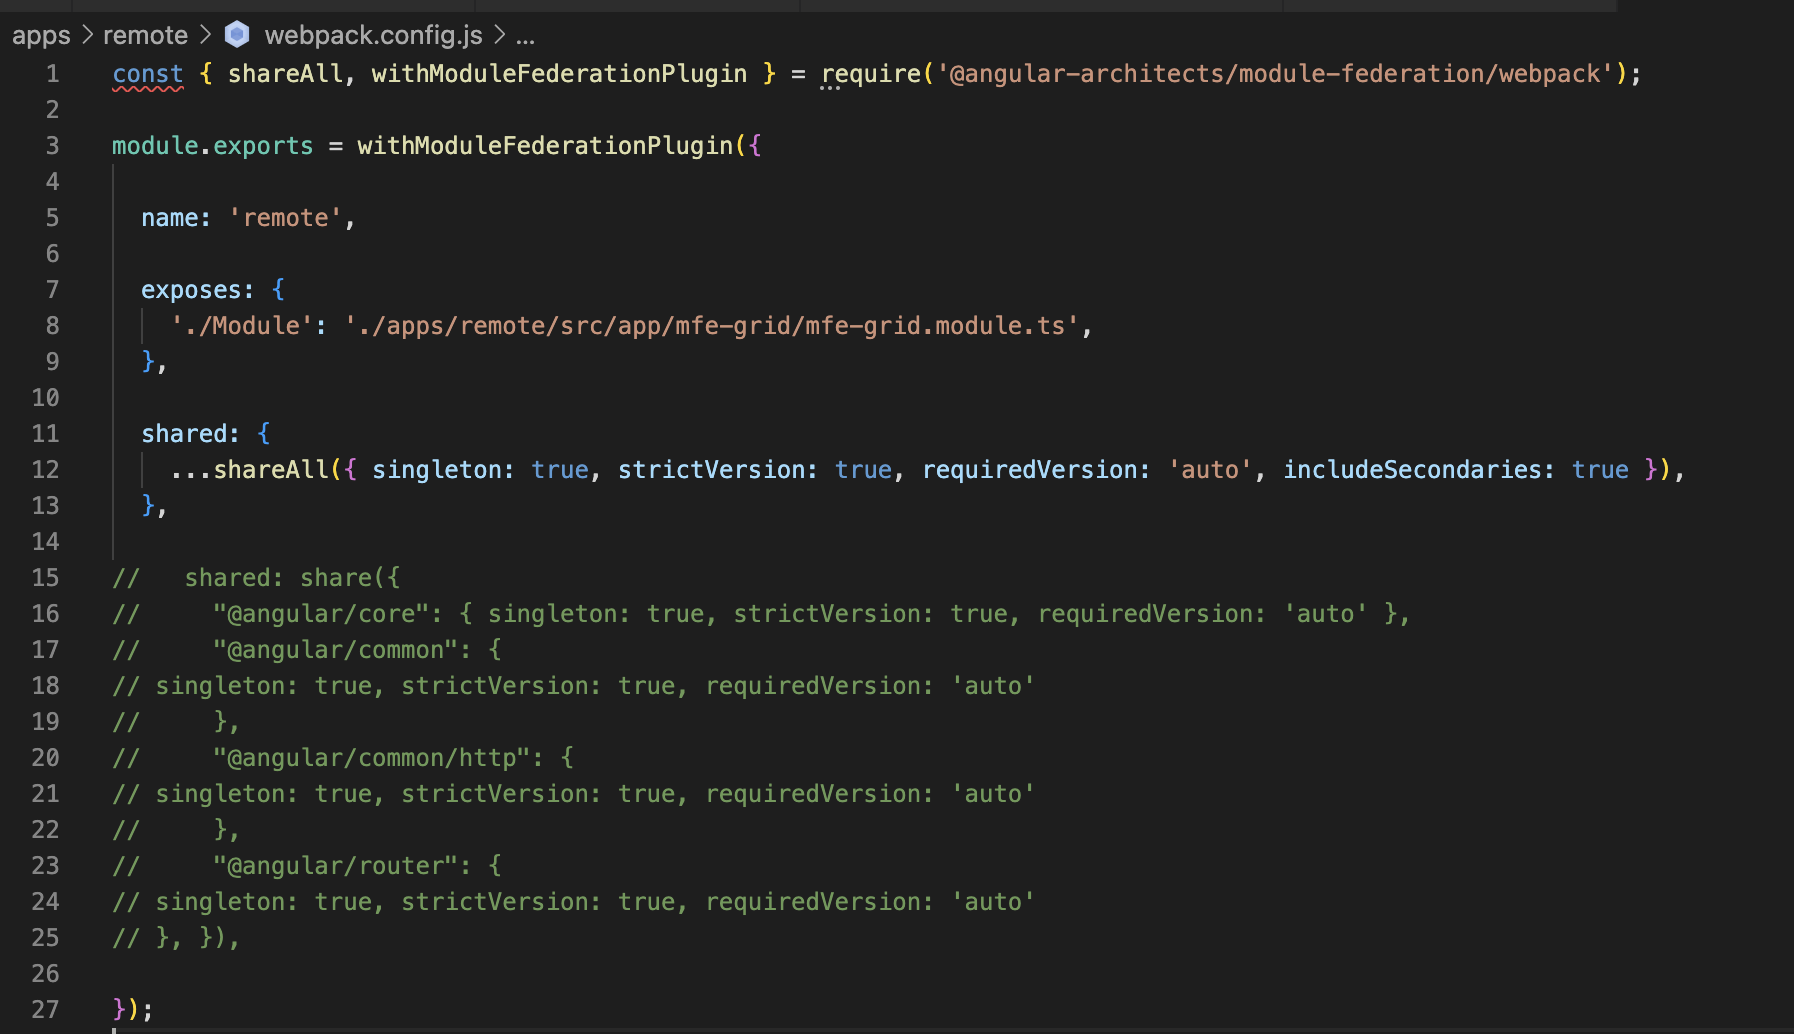Click 'webpack.config.js' in the breadcrumb bar
1794x1034 pixels.
(374, 35)
